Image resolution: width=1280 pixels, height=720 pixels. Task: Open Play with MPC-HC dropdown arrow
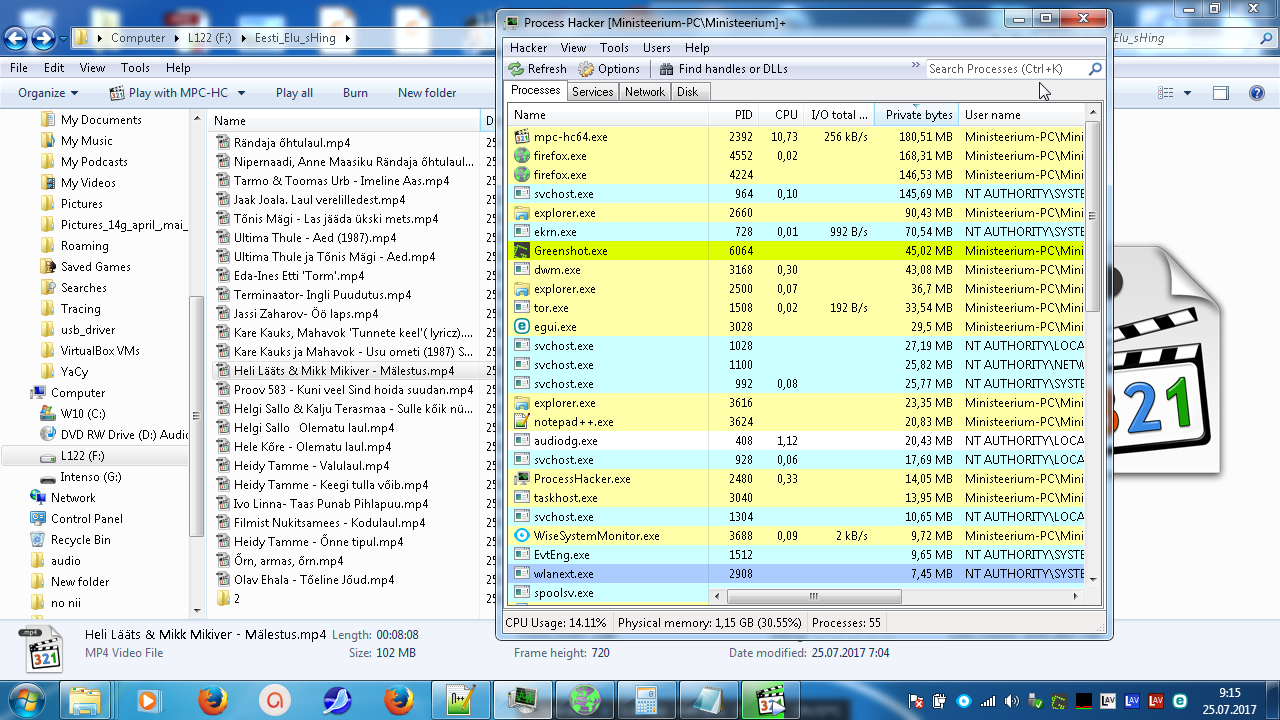pos(240,93)
